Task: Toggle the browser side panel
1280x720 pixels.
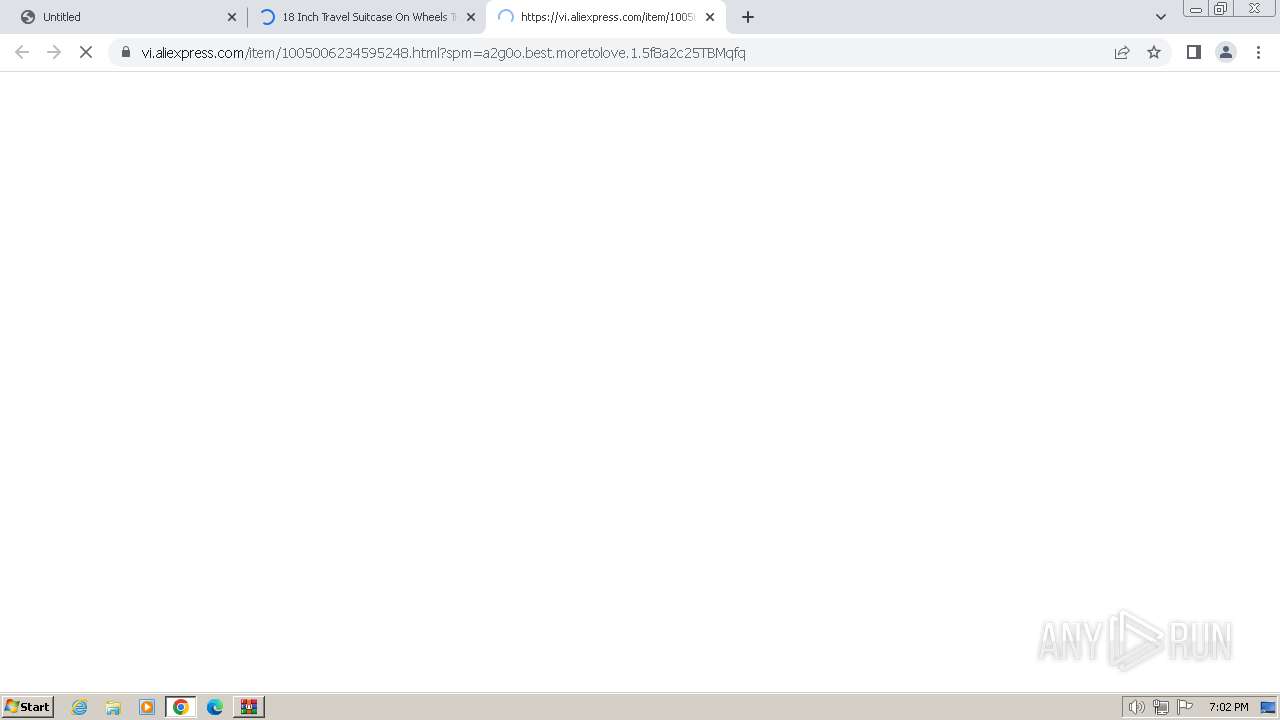Action: [x=1194, y=52]
